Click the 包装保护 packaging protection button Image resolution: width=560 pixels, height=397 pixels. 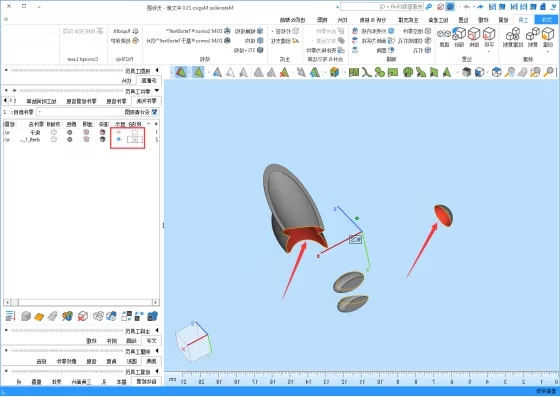tap(125, 41)
